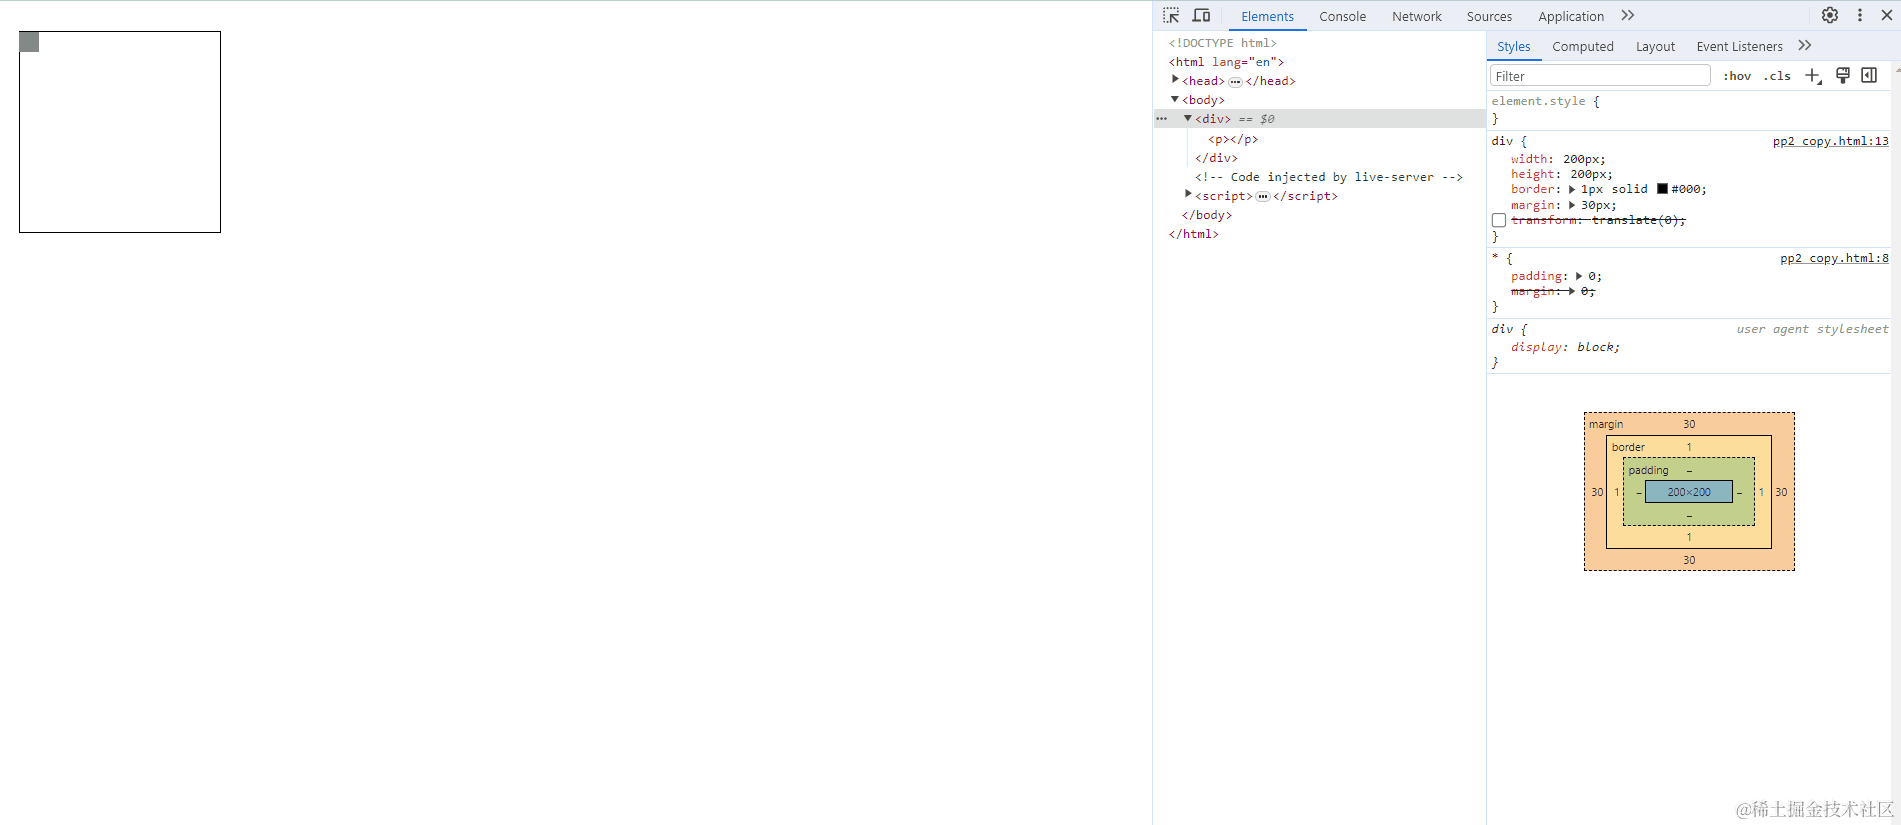Expand the collapsed script element ellipsis
This screenshot has height=825, width=1901.
1263,197
